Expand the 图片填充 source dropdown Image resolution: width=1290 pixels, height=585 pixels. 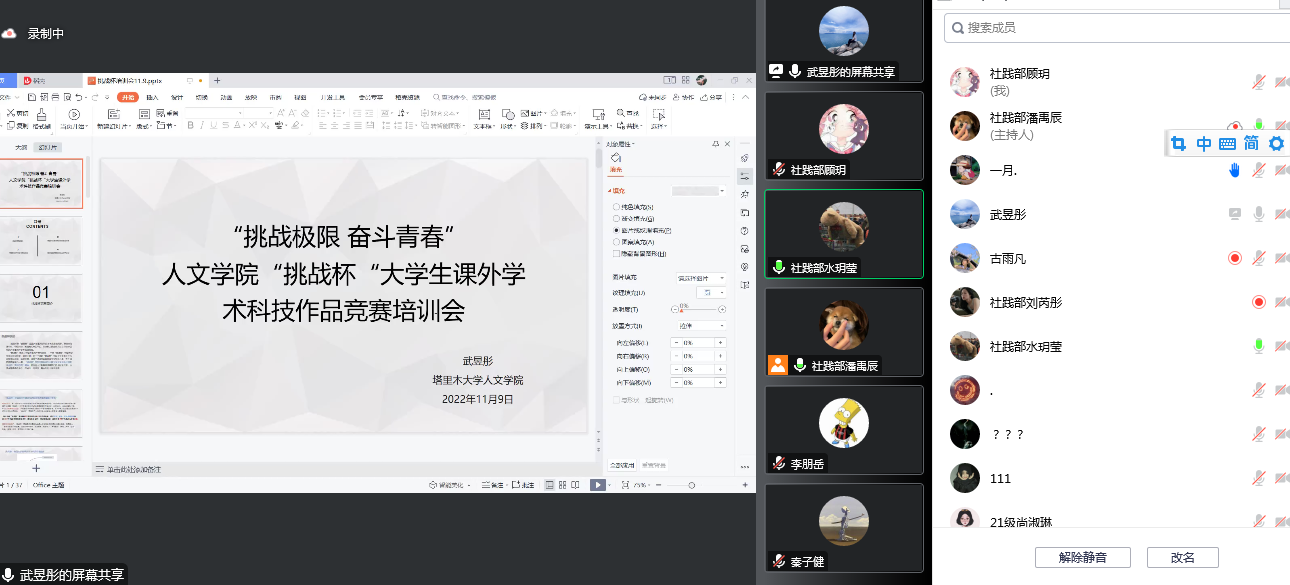700,277
